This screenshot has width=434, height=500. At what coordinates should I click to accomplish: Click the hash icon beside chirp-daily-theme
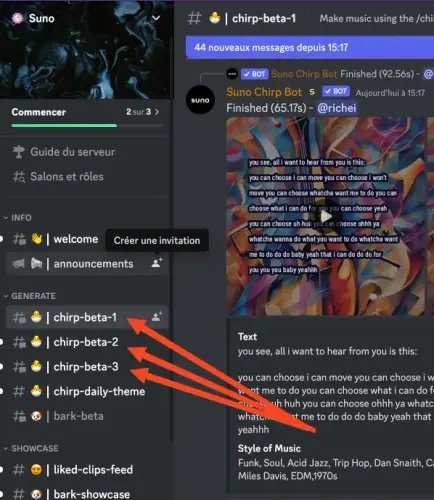coord(19,391)
